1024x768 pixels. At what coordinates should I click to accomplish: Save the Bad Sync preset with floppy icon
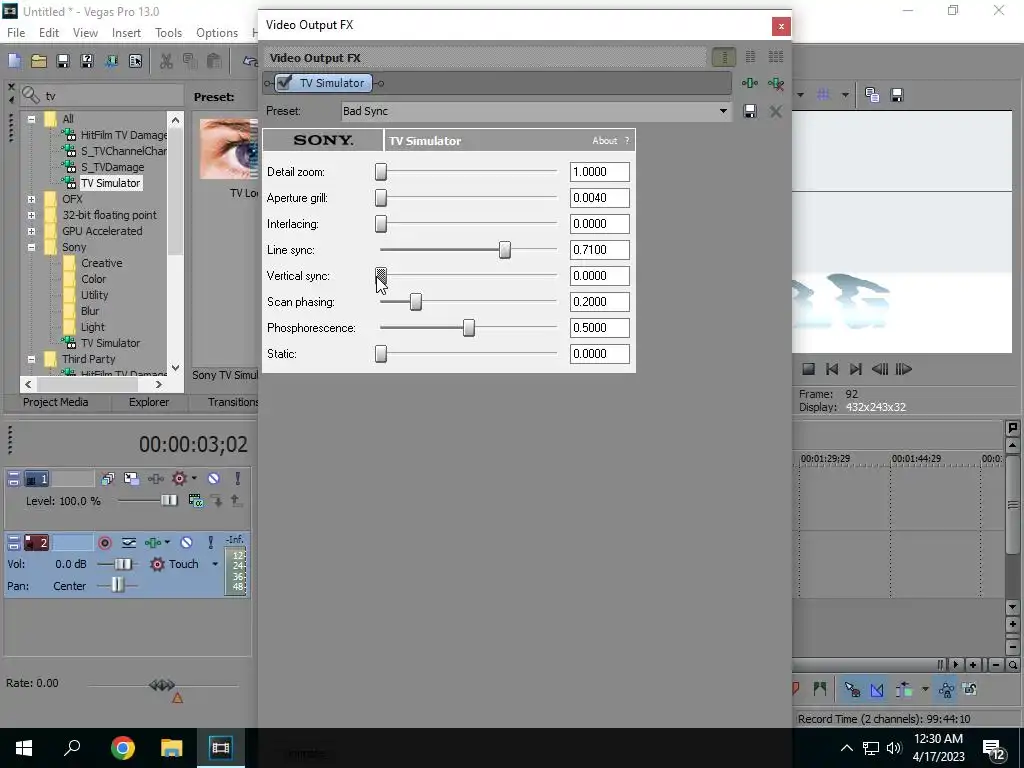pyautogui.click(x=750, y=111)
